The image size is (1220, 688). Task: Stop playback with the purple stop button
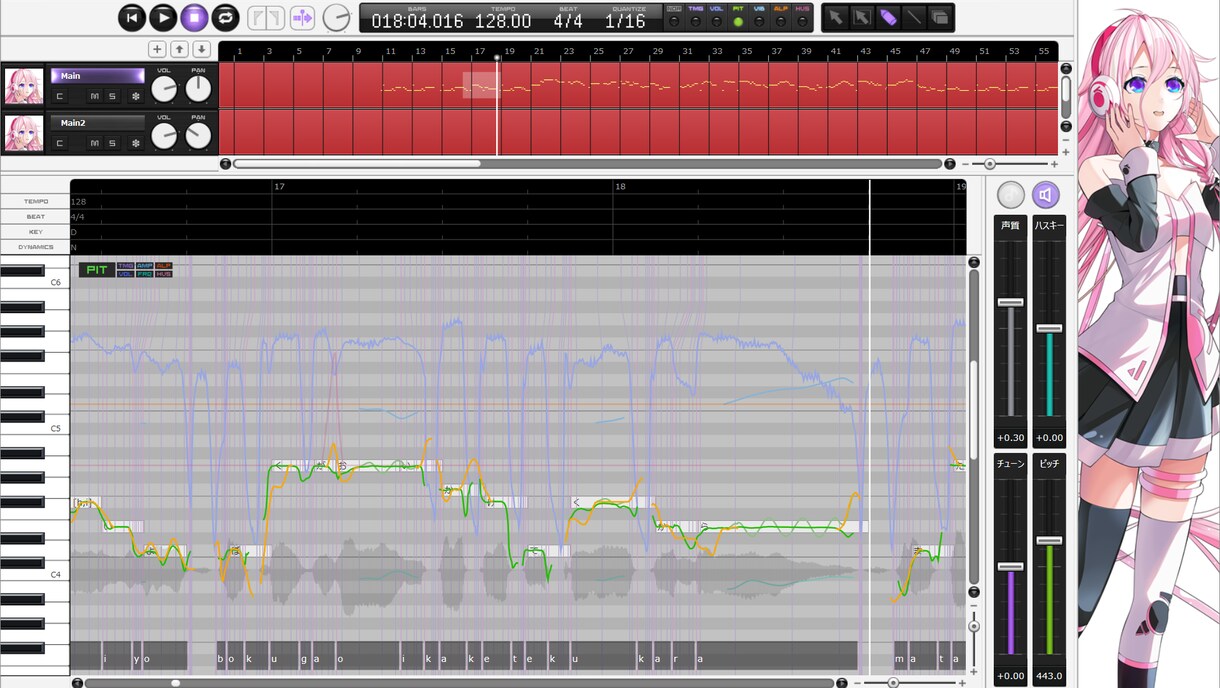[194, 17]
